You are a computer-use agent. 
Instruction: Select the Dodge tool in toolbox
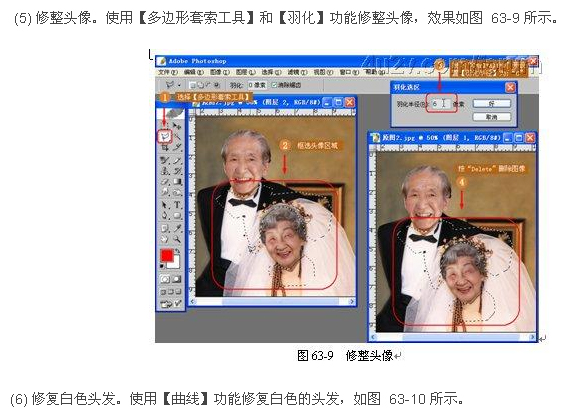tap(177, 192)
